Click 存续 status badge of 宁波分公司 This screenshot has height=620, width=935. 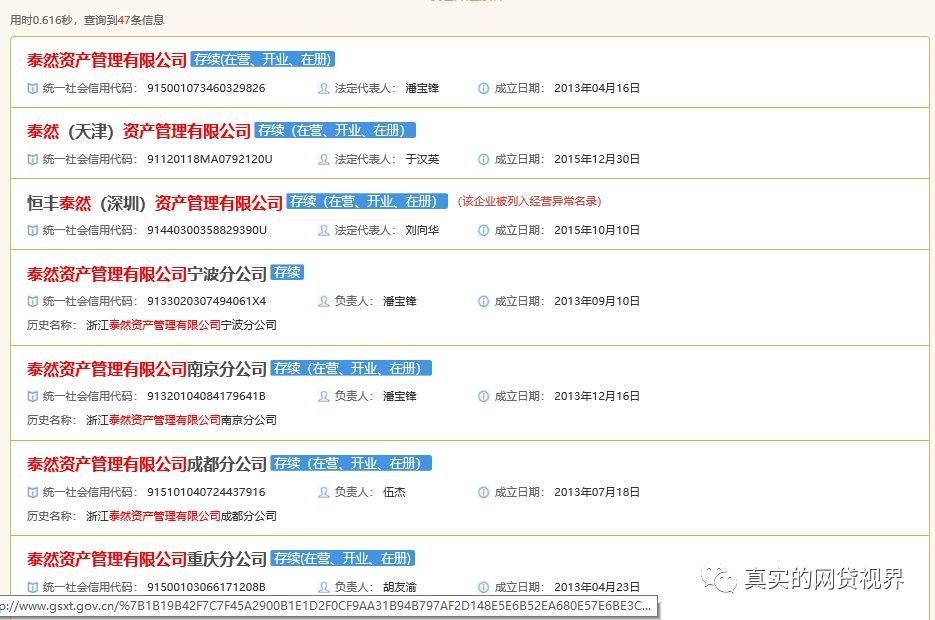(x=288, y=273)
